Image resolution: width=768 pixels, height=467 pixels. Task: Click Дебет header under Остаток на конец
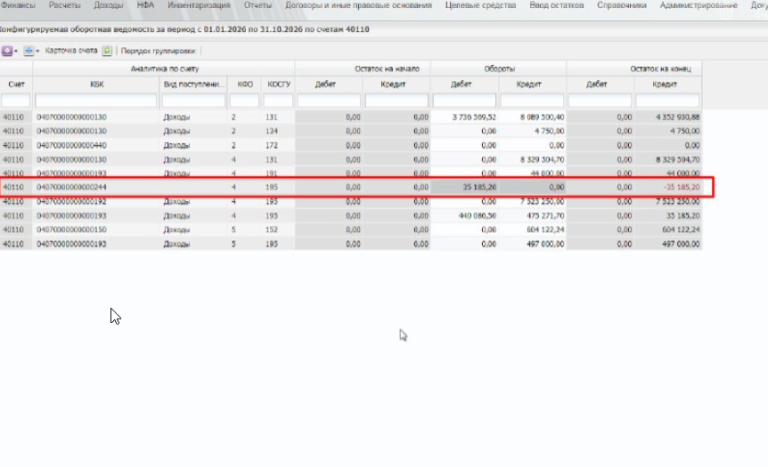pos(597,84)
